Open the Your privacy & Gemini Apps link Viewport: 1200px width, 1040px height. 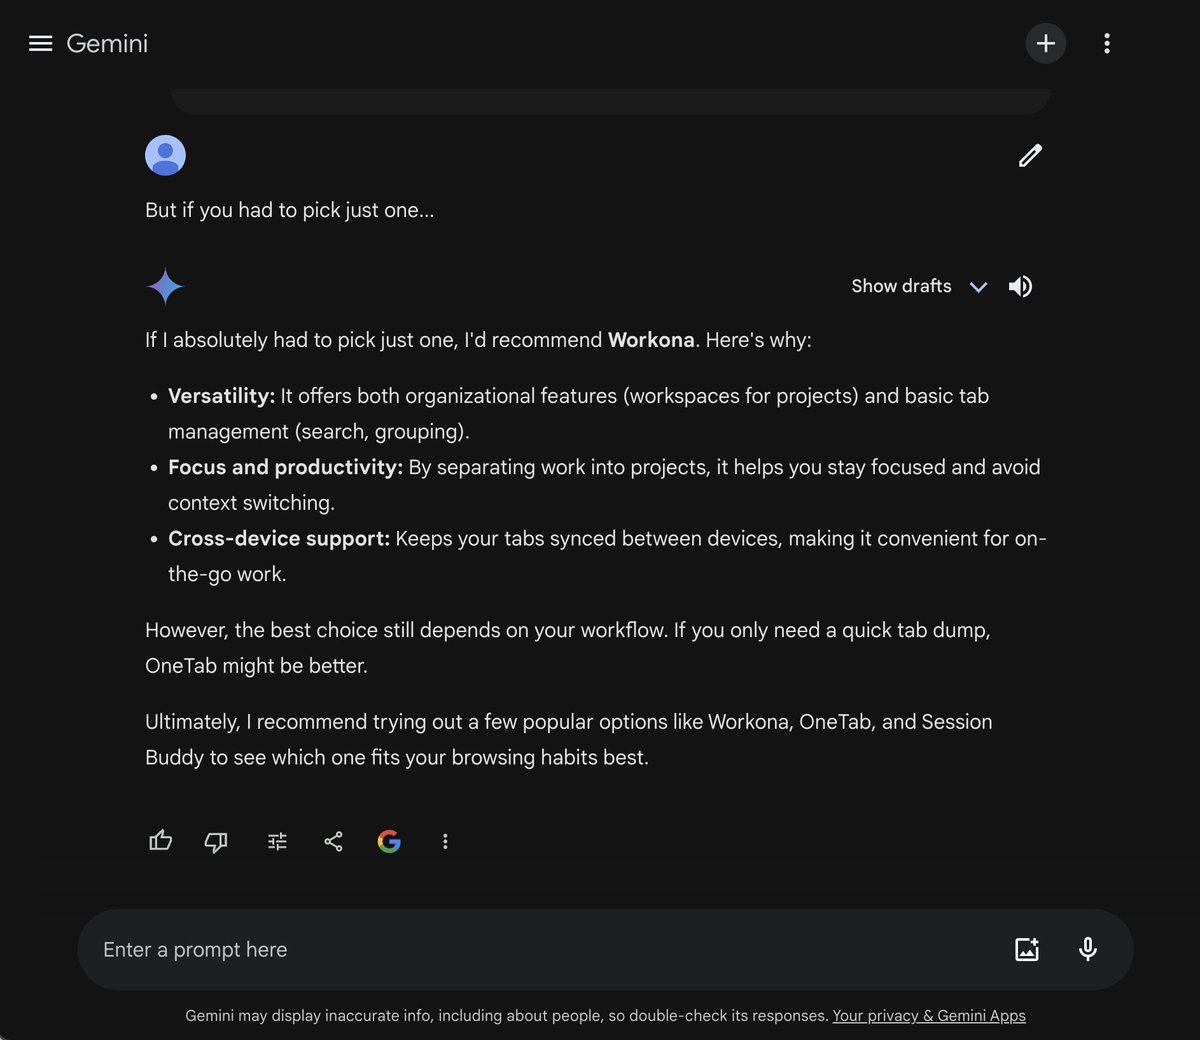(928, 1015)
